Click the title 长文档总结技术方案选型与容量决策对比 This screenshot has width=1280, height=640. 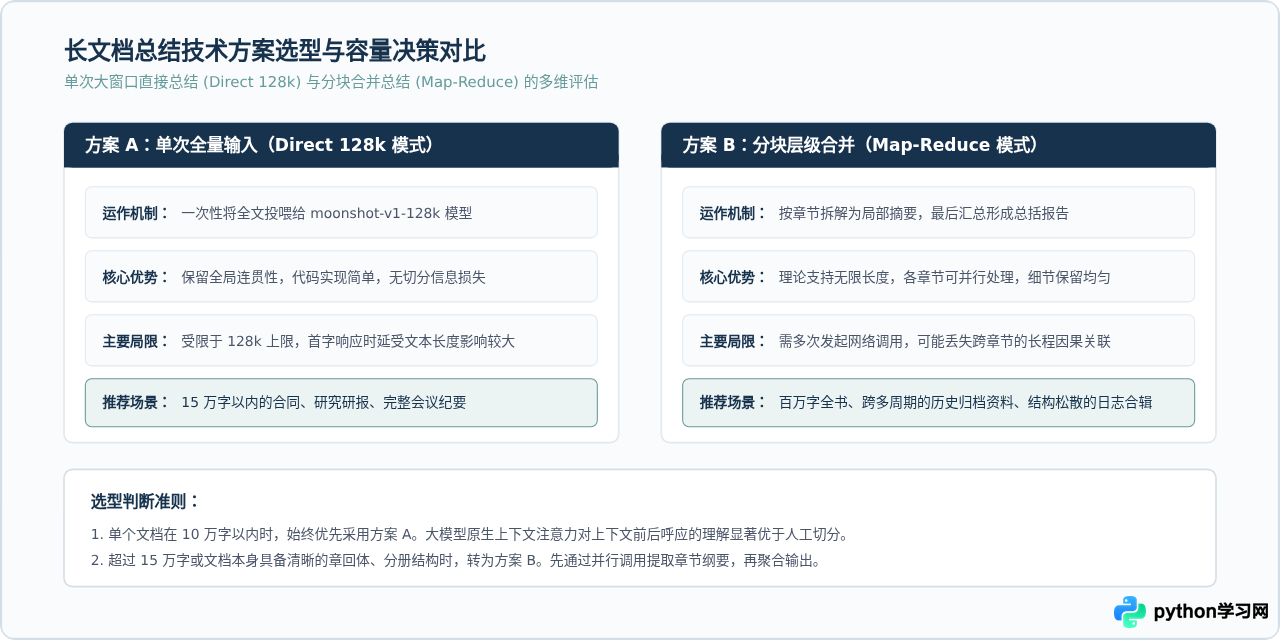[275, 51]
